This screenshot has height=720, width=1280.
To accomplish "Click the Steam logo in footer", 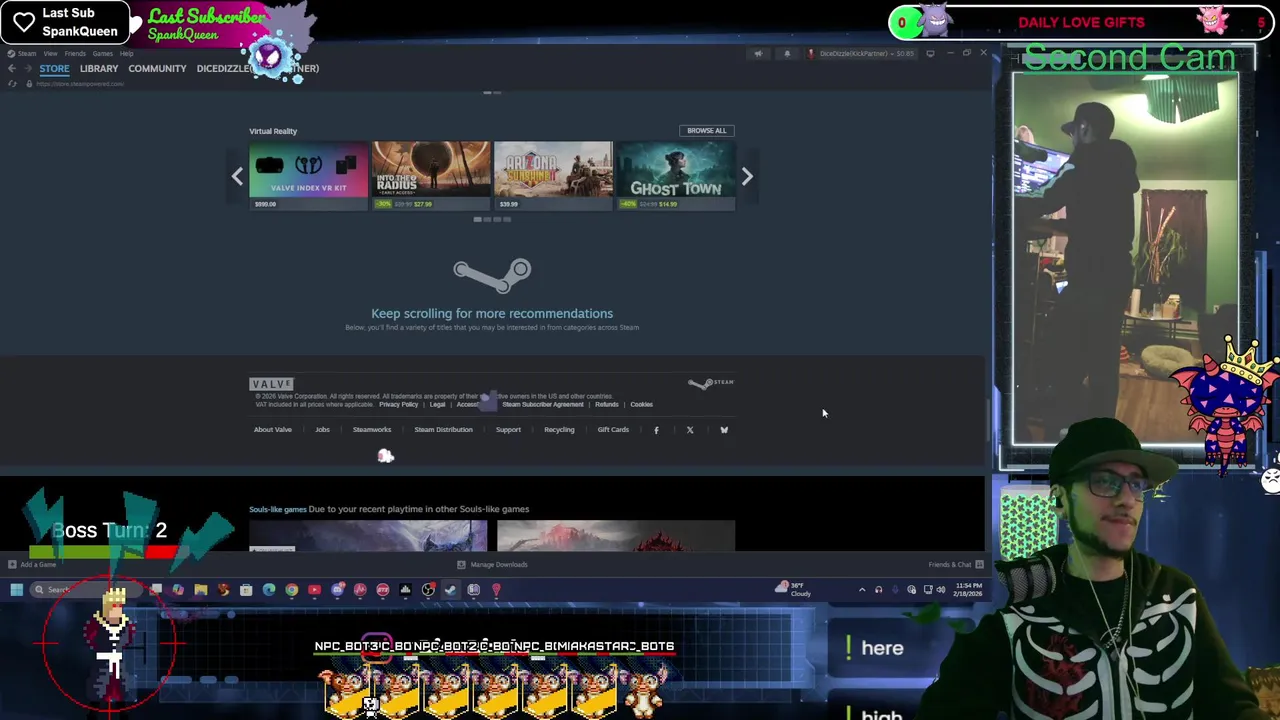I will 711,383.
